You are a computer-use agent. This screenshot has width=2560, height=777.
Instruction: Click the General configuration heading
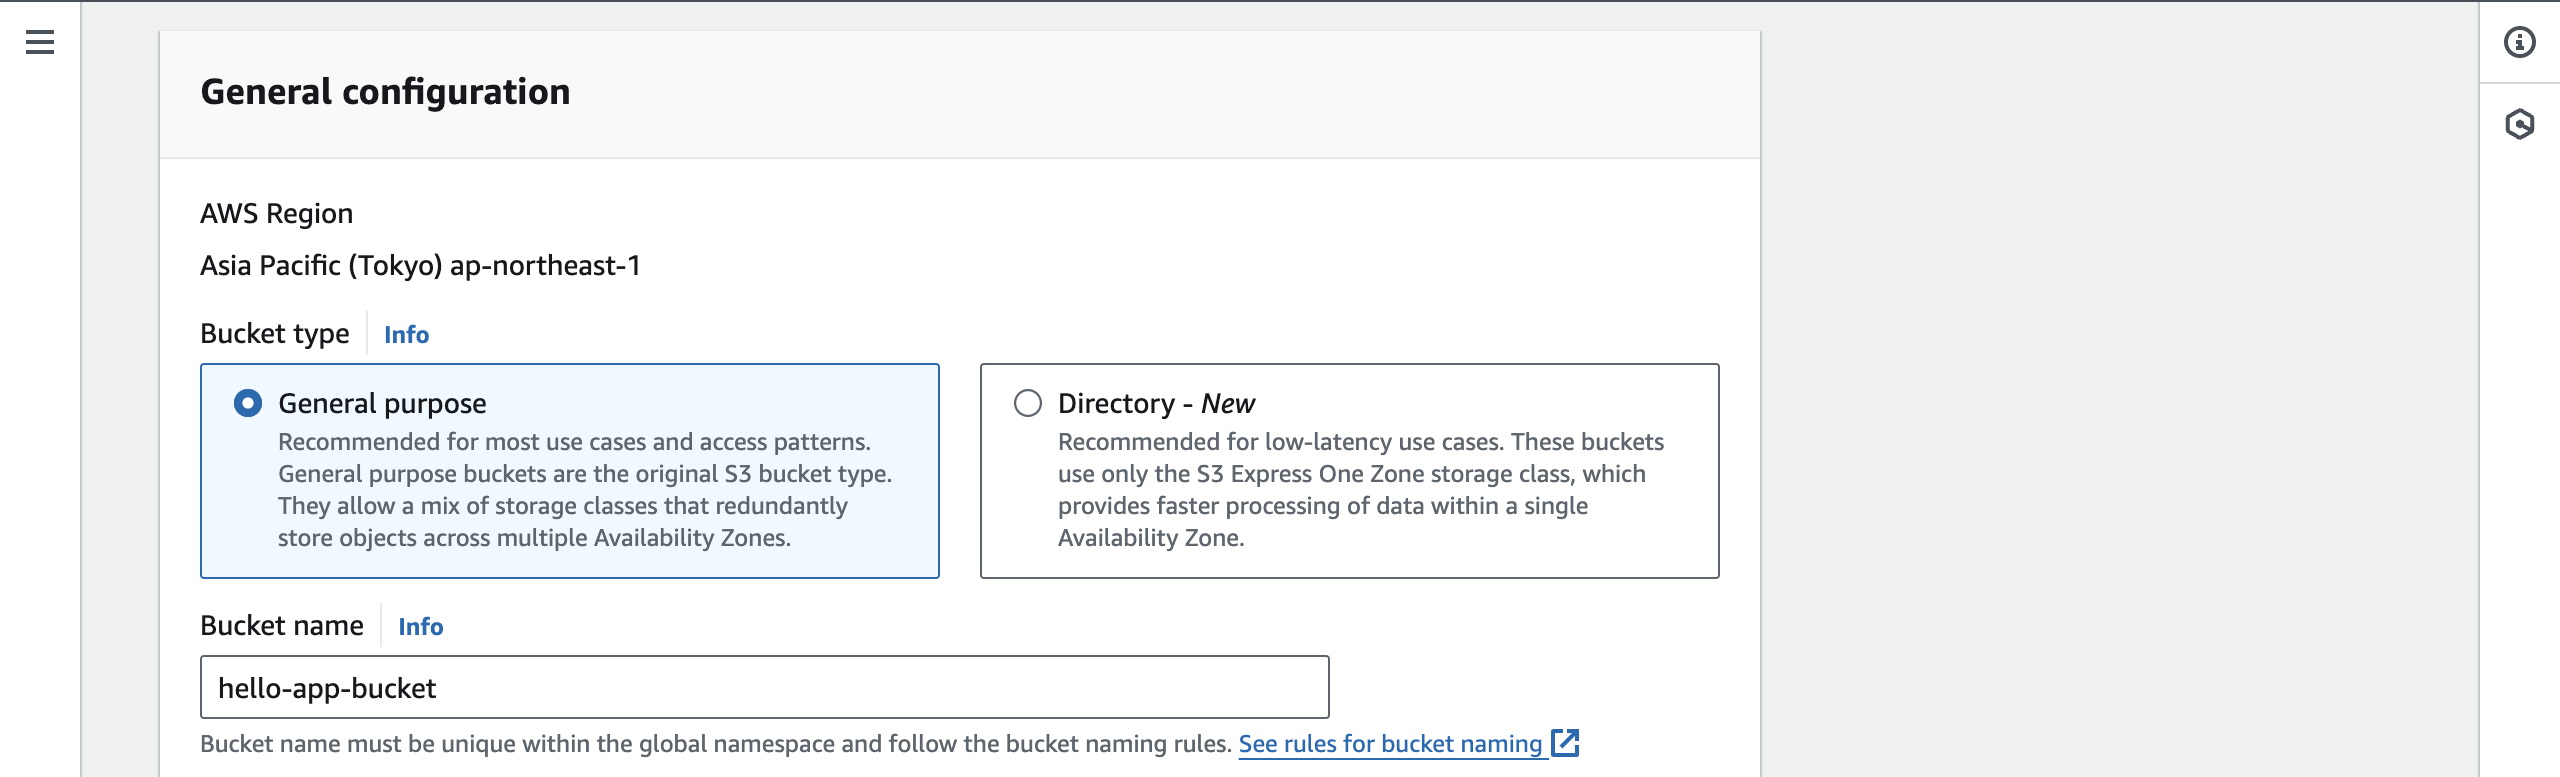coord(385,92)
